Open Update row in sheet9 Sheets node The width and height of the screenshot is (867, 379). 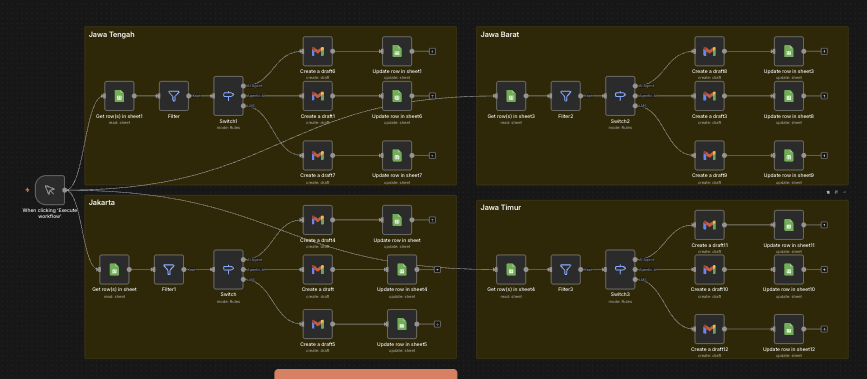789,155
